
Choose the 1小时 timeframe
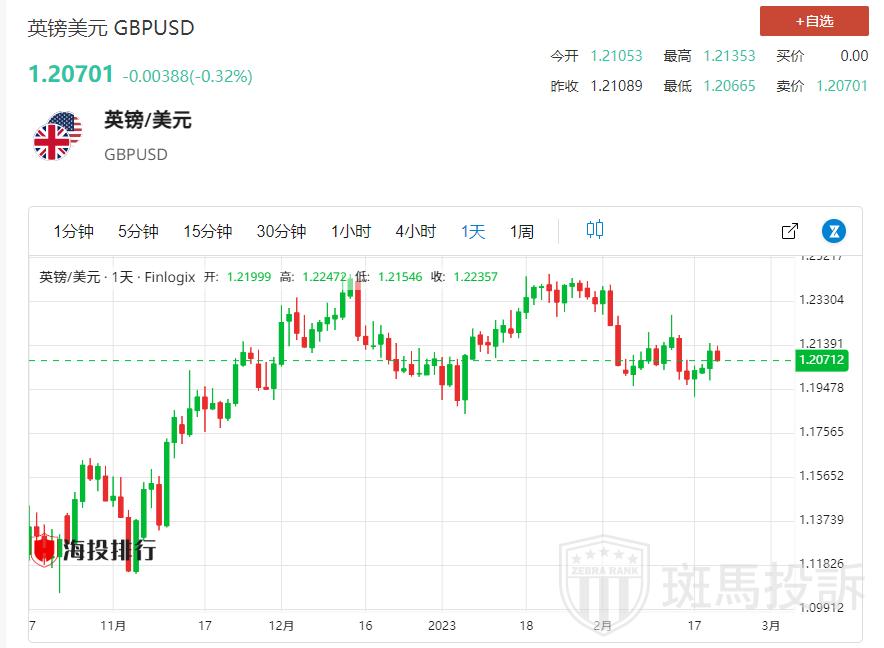pyautogui.click(x=351, y=232)
